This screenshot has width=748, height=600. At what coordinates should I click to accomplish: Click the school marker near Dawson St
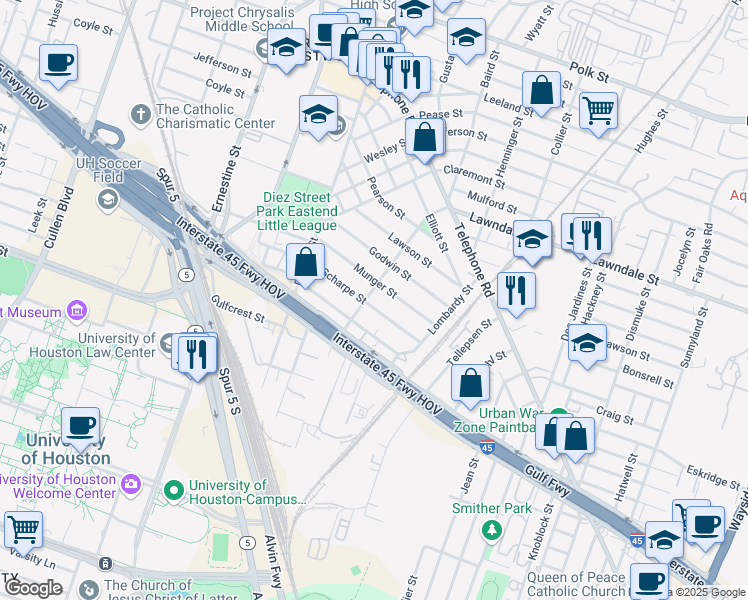tap(588, 346)
